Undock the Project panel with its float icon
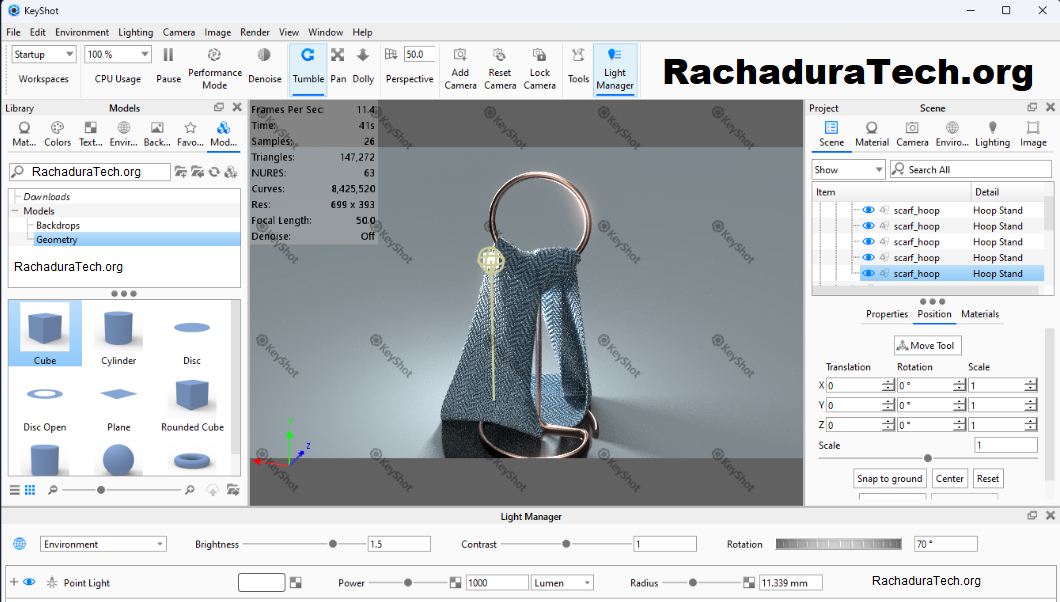The image size is (1060, 602). pyautogui.click(x=1032, y=107)
